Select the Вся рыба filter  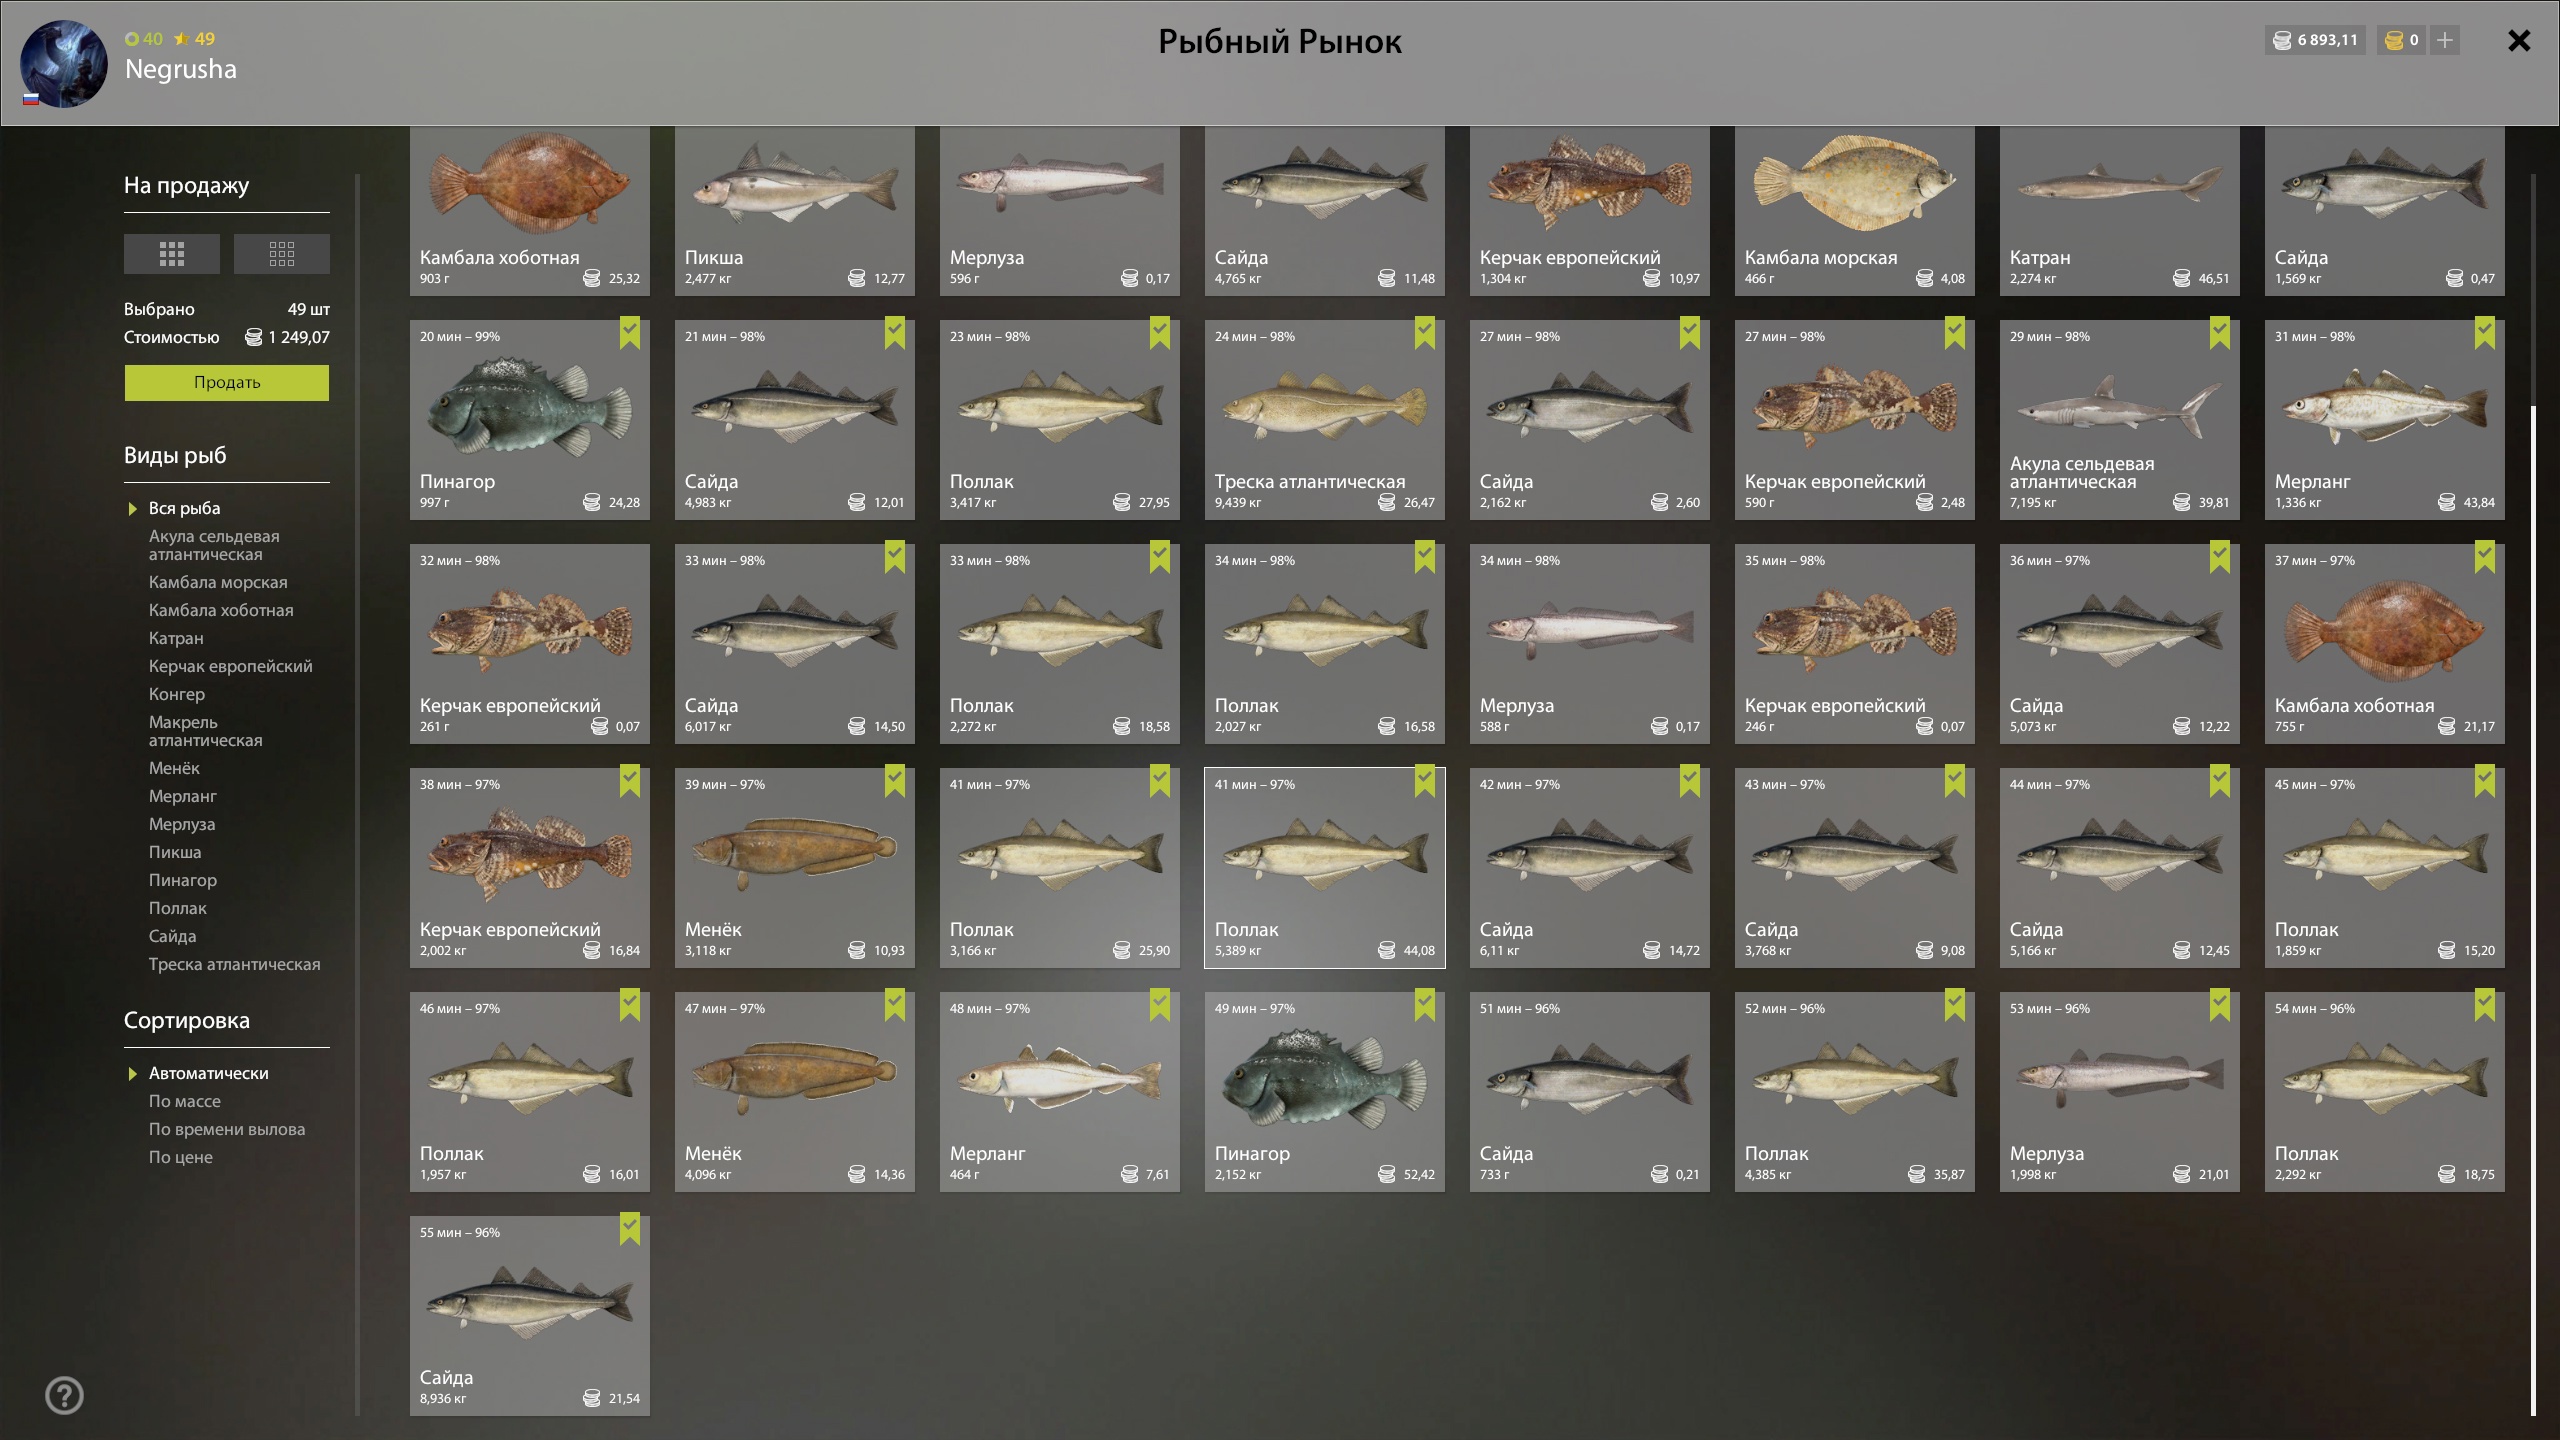[184, 508]
